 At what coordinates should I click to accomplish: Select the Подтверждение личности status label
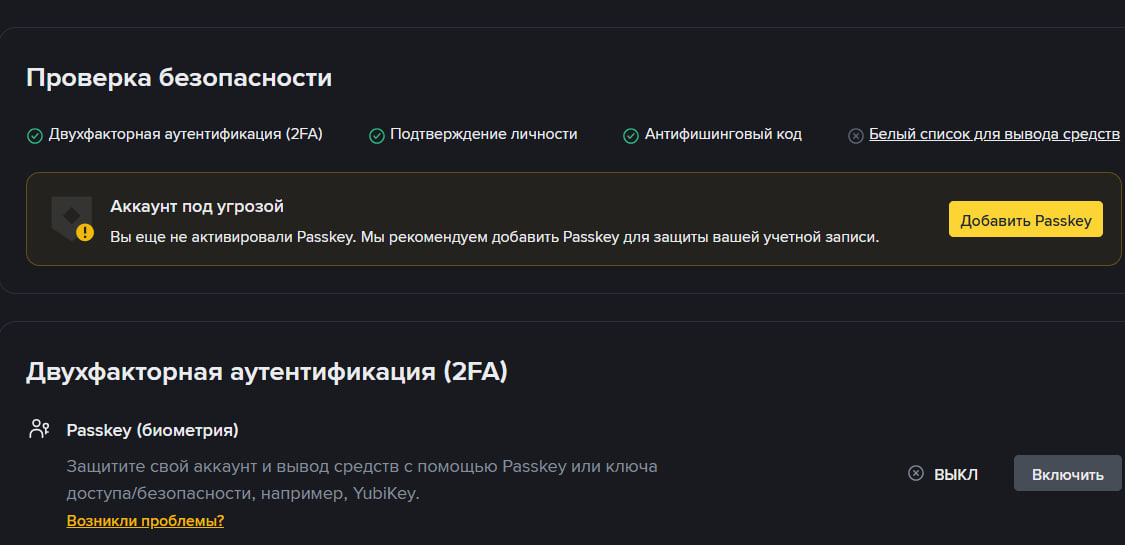(483, 134)
